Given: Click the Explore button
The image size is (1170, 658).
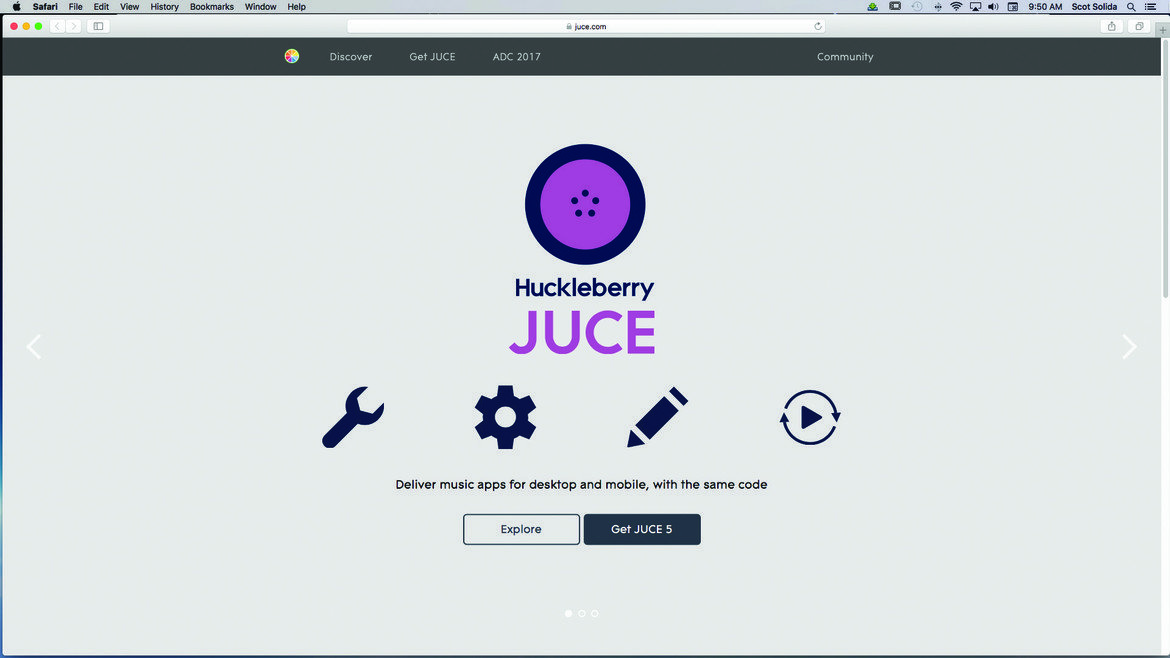Looking at the screenshot, I should pyautogui.click(x=521, y=529).
